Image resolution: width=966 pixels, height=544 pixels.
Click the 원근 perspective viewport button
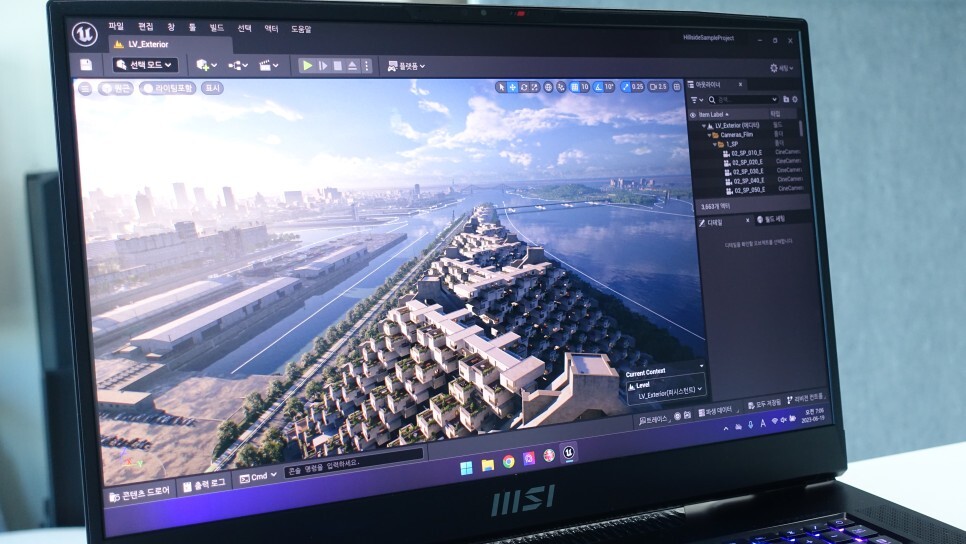(x=116, y=89)
